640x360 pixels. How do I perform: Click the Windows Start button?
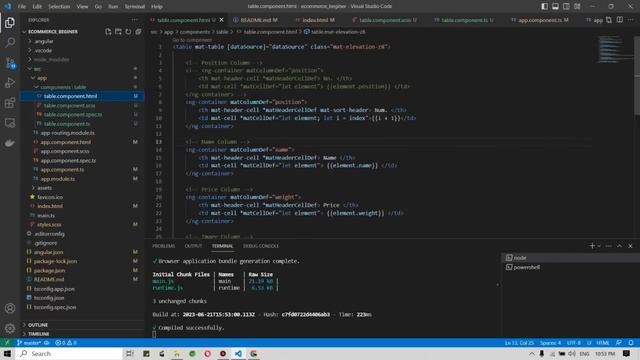pos(7,353)
